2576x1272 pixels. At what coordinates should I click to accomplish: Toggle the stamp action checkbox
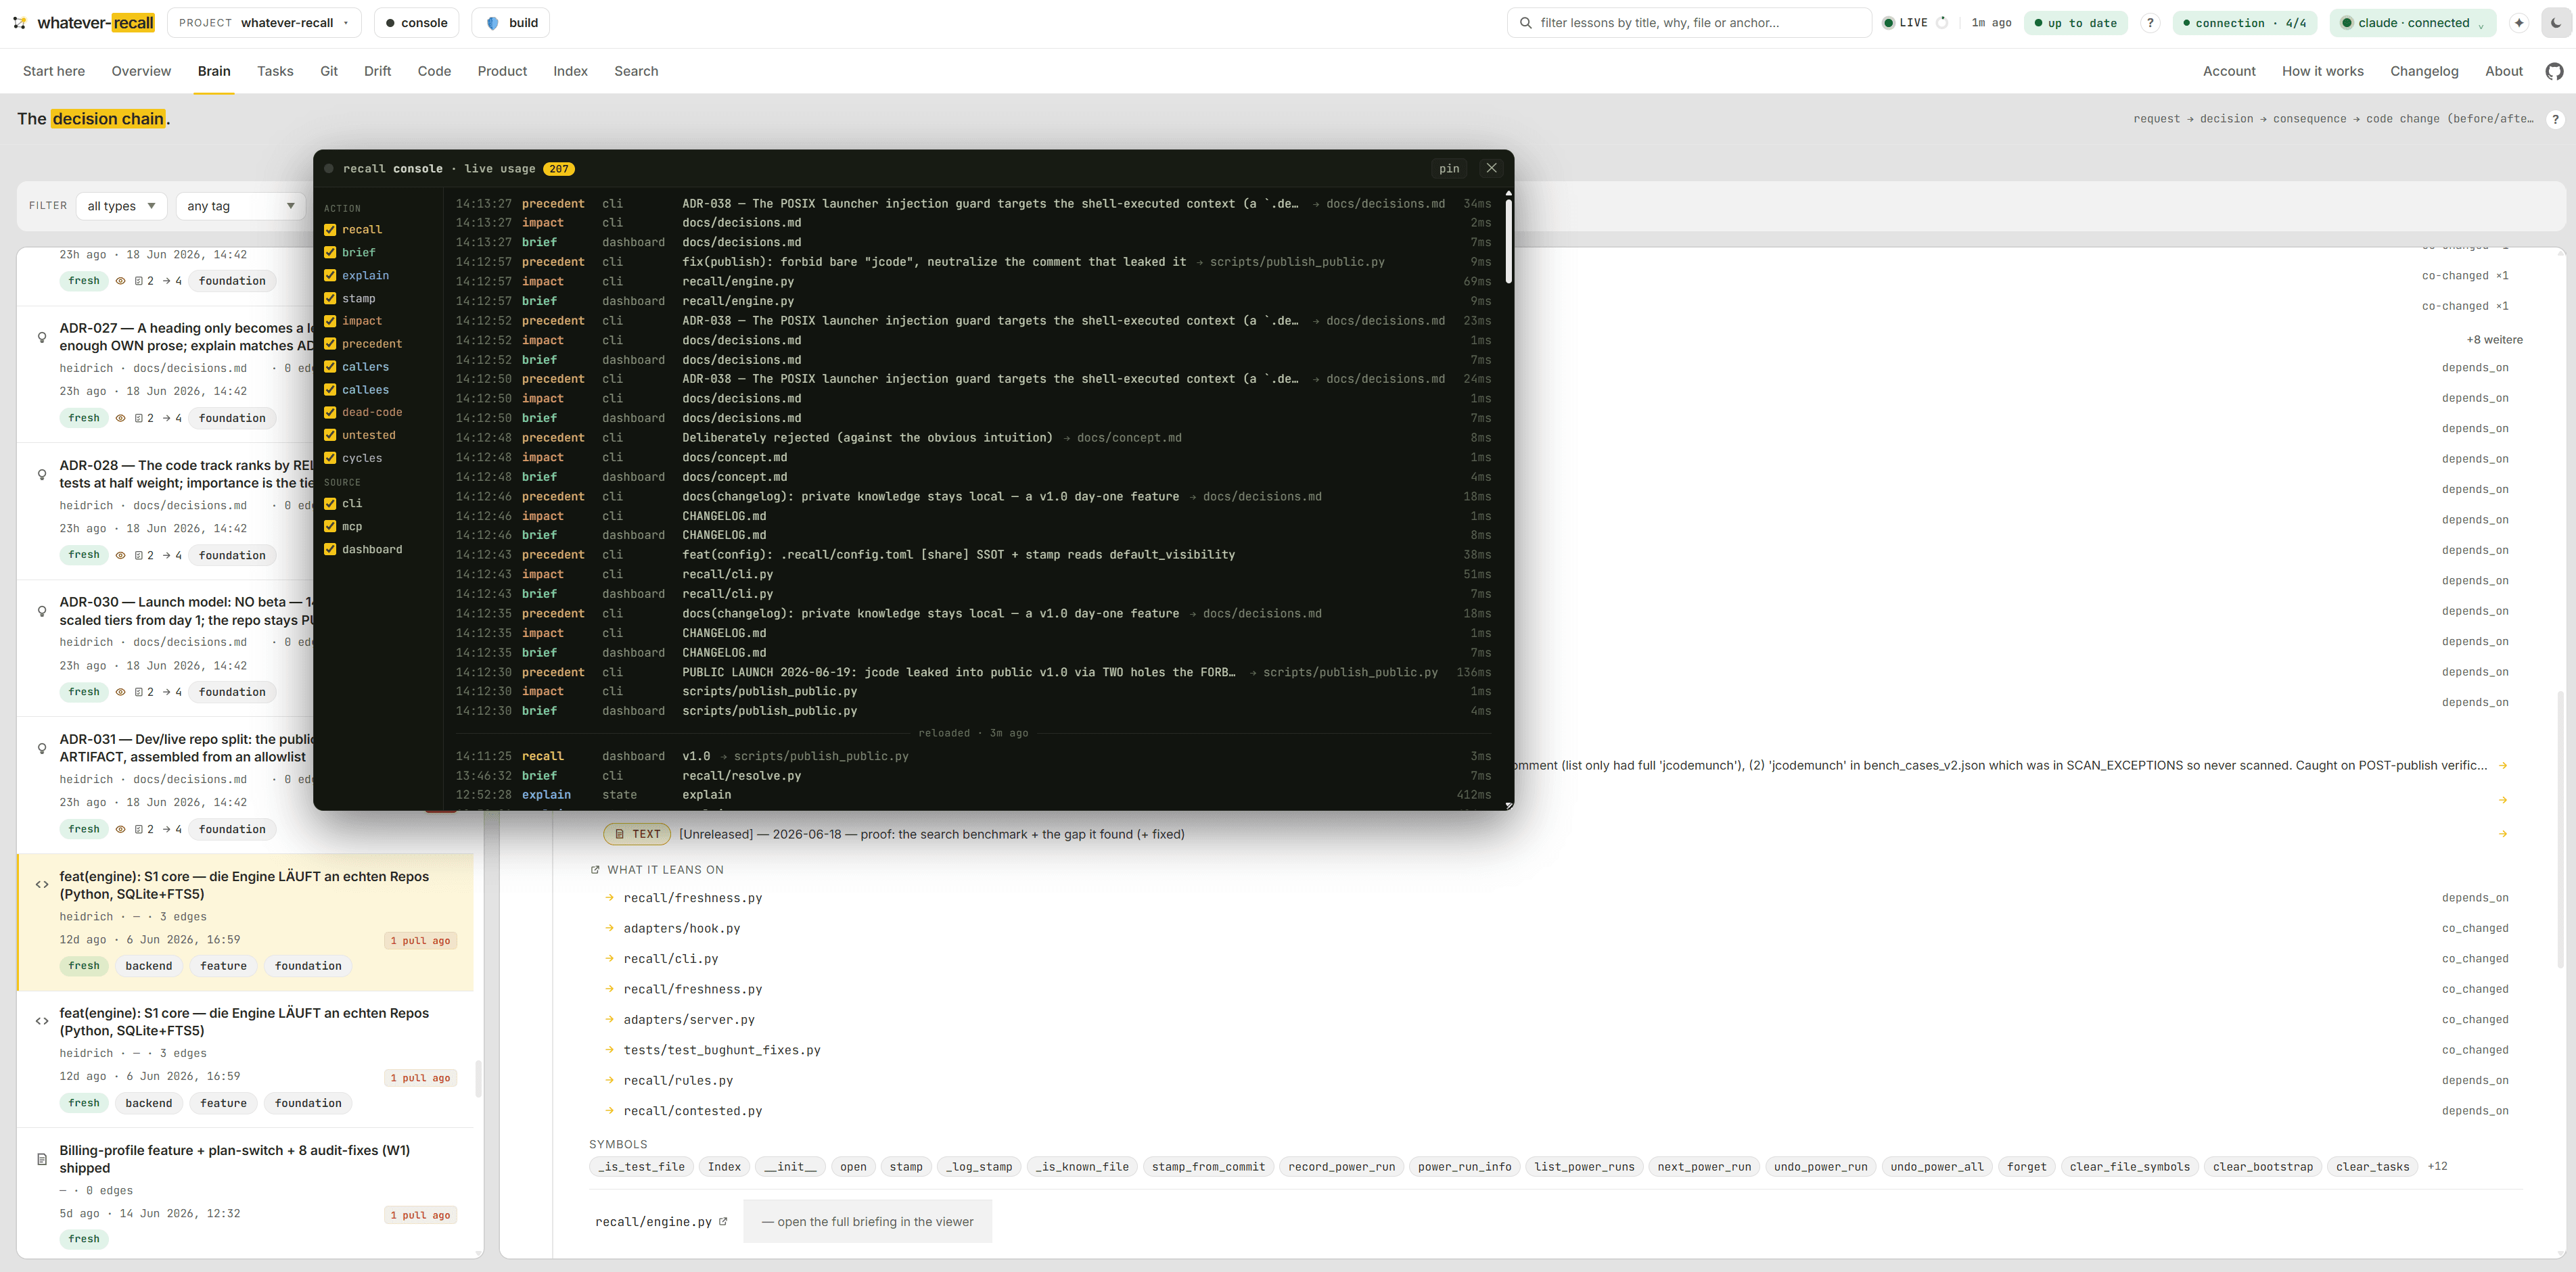(x=330, y=299)
